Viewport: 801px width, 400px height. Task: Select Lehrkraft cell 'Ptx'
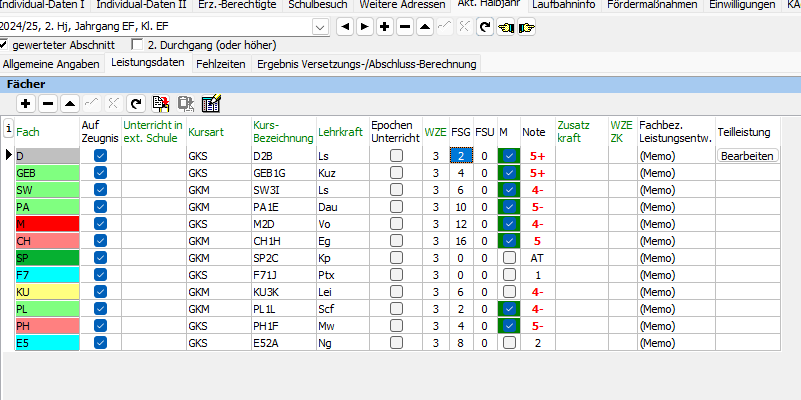(x=342, y=275)
